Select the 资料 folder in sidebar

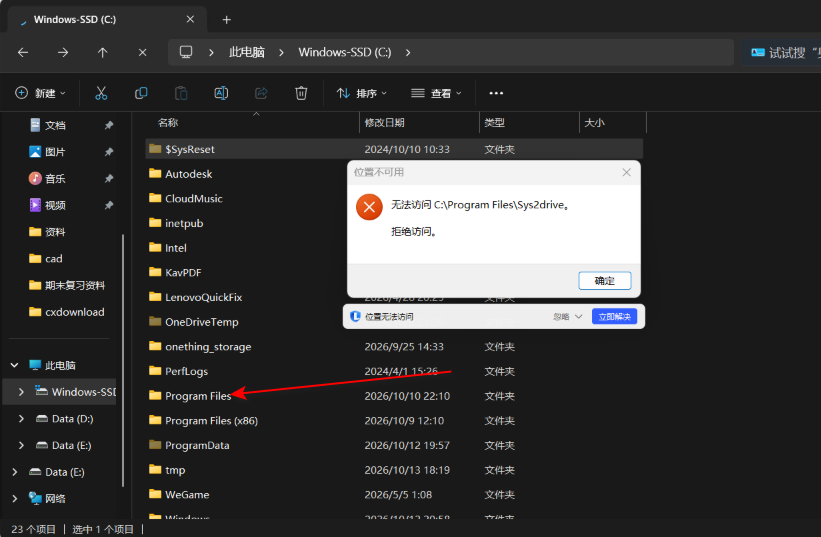click(55, 232)
